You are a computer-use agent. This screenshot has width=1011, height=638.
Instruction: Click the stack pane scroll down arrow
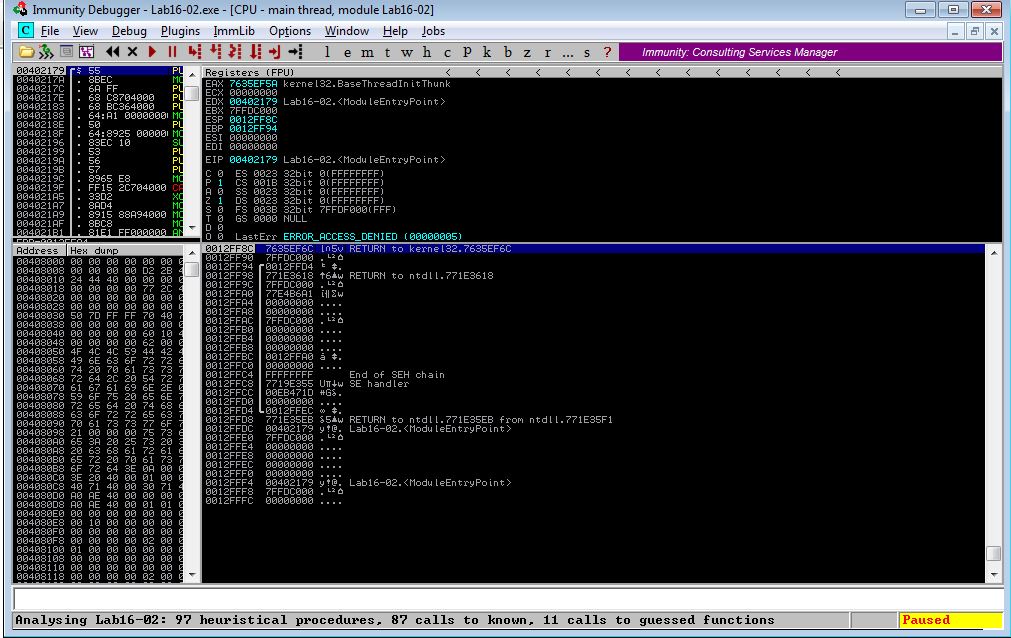(994, 575)
